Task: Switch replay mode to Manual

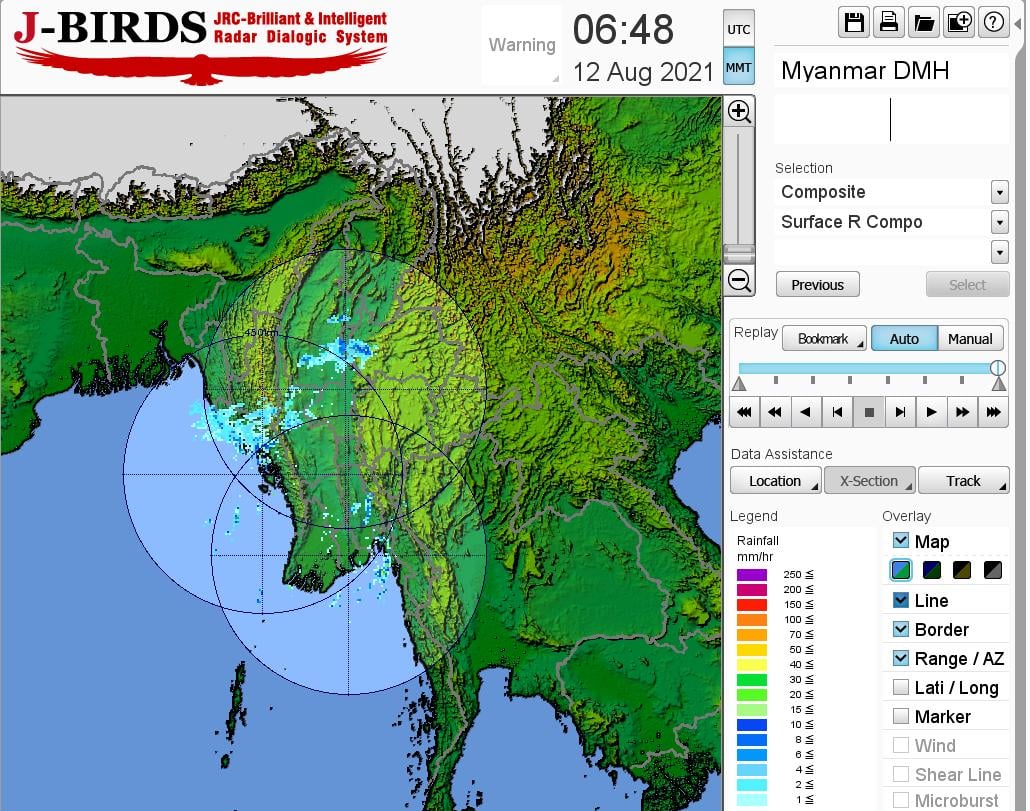Action: pyautogui.click(x=969, y=339)
